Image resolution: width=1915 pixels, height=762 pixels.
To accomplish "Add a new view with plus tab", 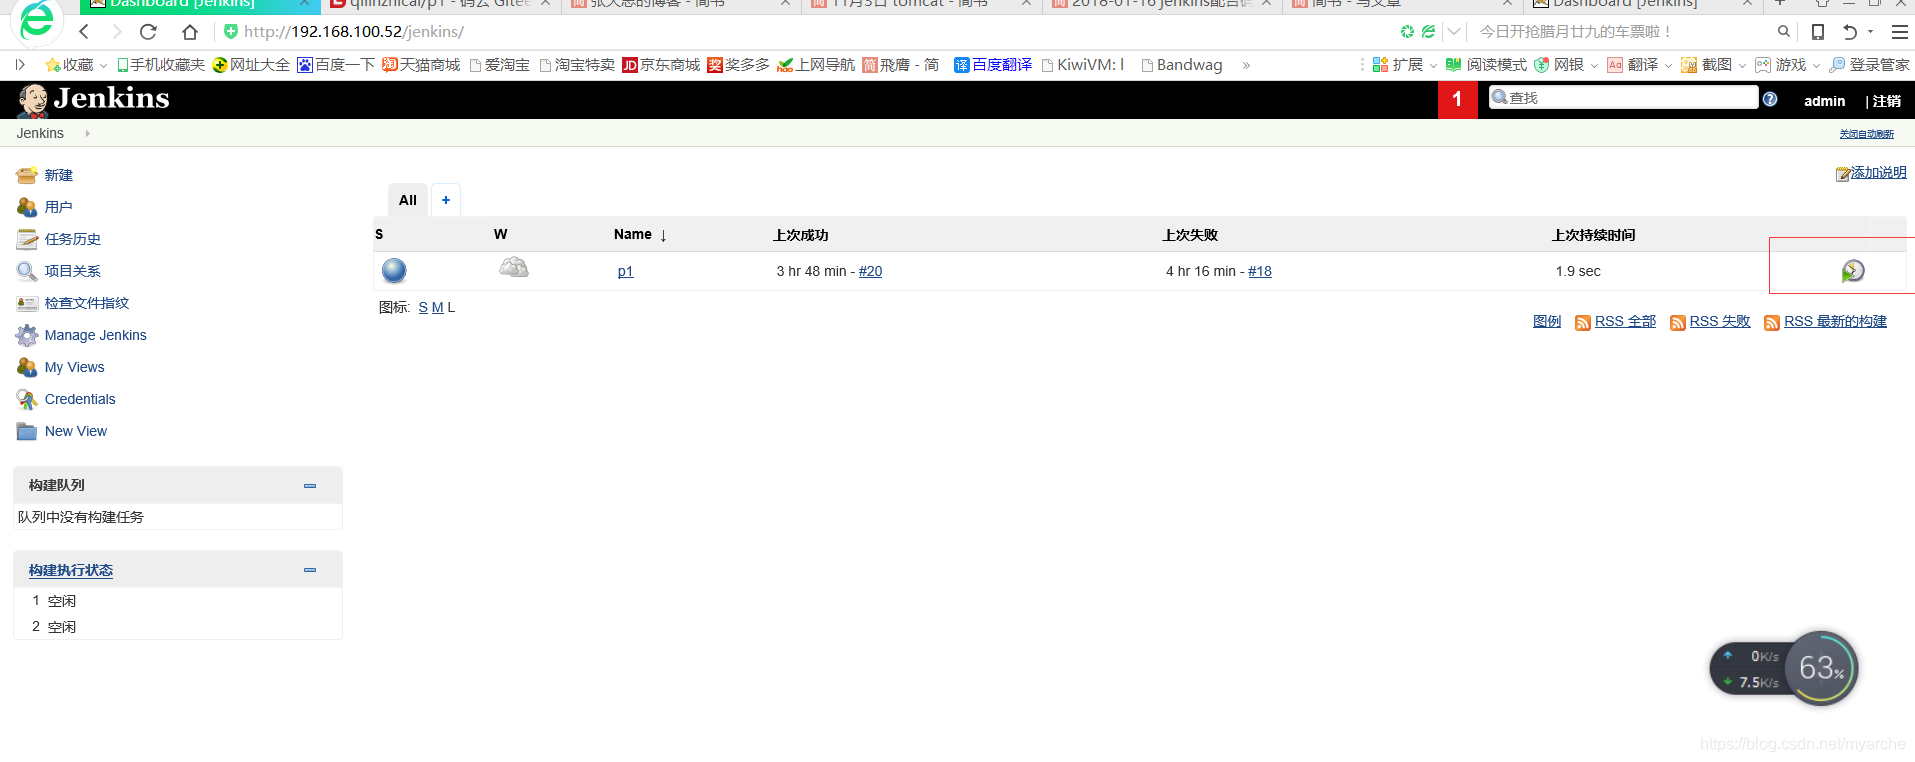I will click(446, 200).
